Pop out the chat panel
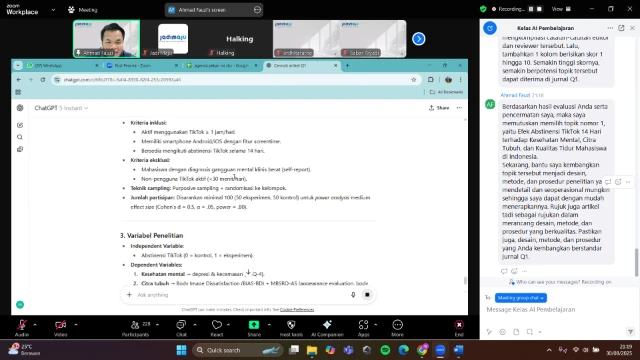The width and height of the screenshot is (640, 360). pos(621,28)
